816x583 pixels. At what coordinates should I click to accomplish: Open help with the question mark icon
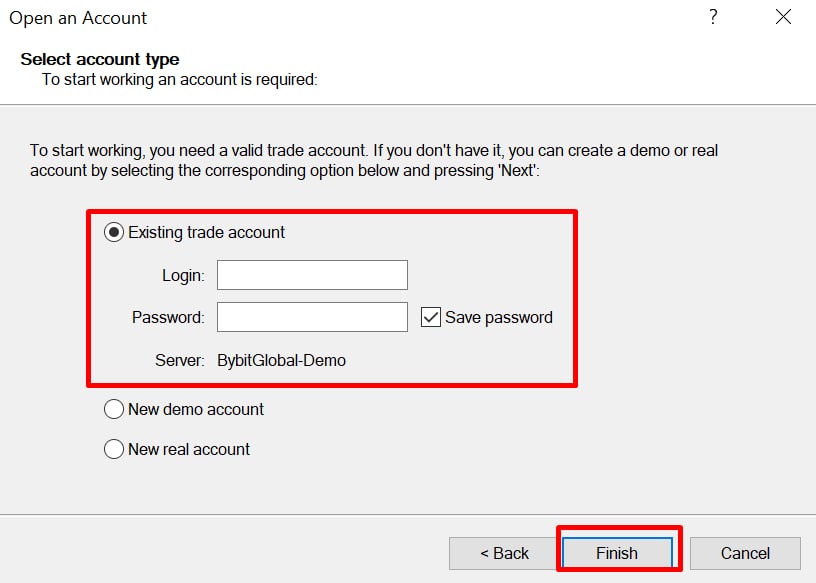[x=713, y=17]
